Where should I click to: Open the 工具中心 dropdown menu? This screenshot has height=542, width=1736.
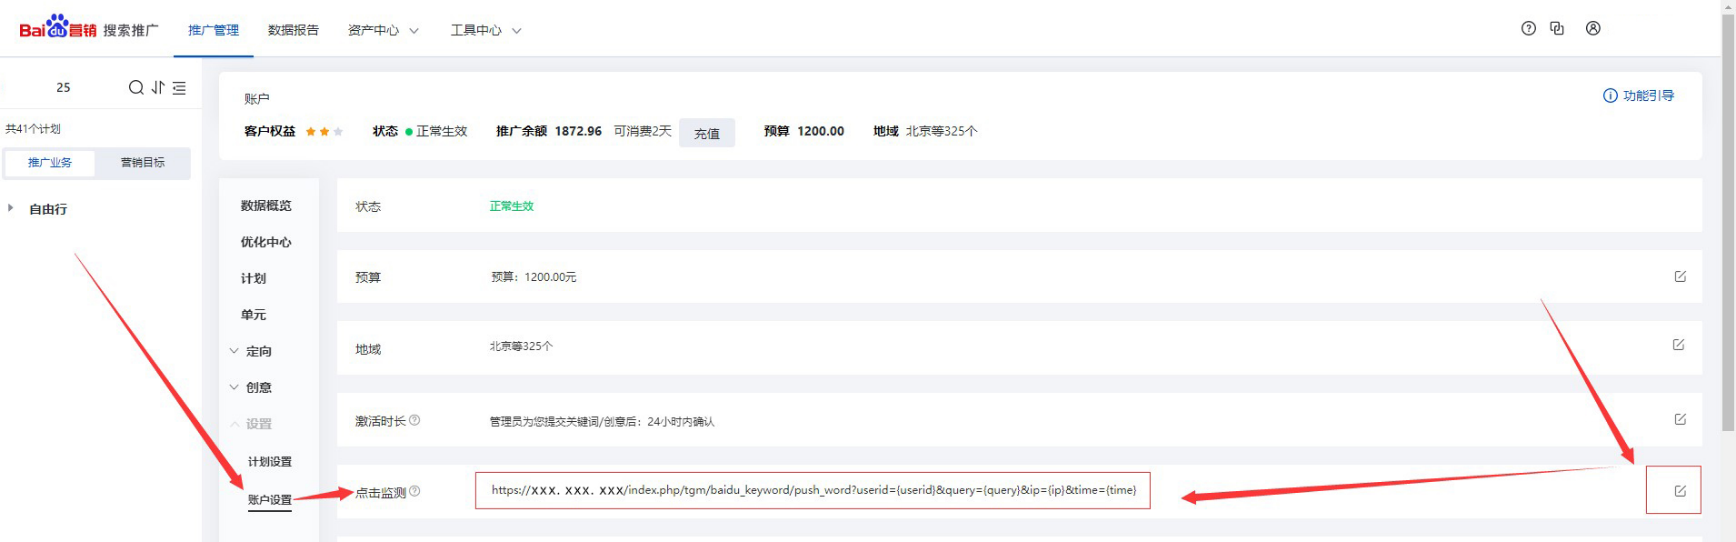[486, 31]
